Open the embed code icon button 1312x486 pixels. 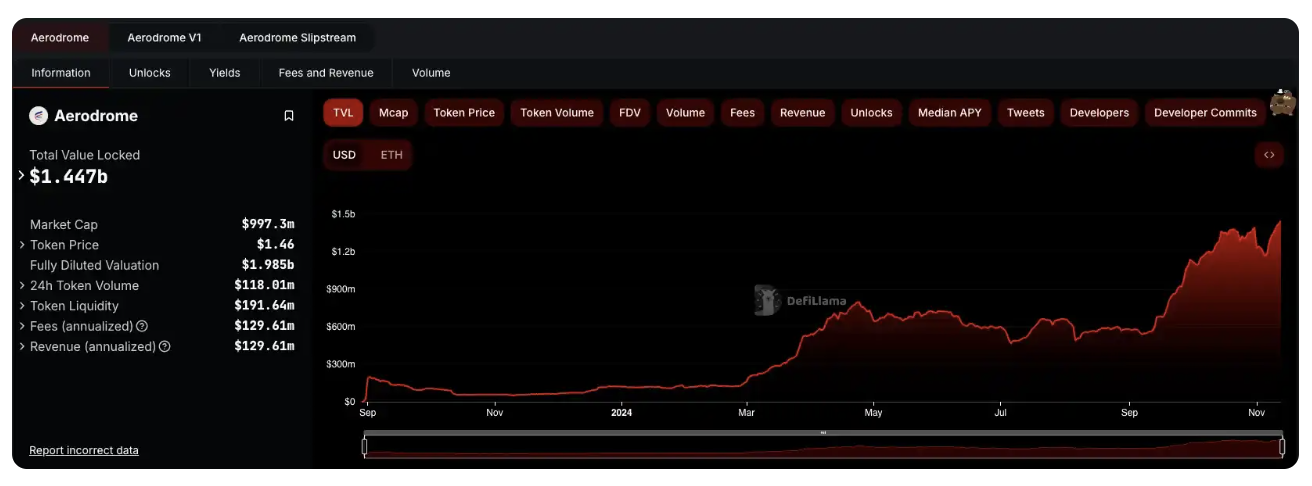point(1268,155)
